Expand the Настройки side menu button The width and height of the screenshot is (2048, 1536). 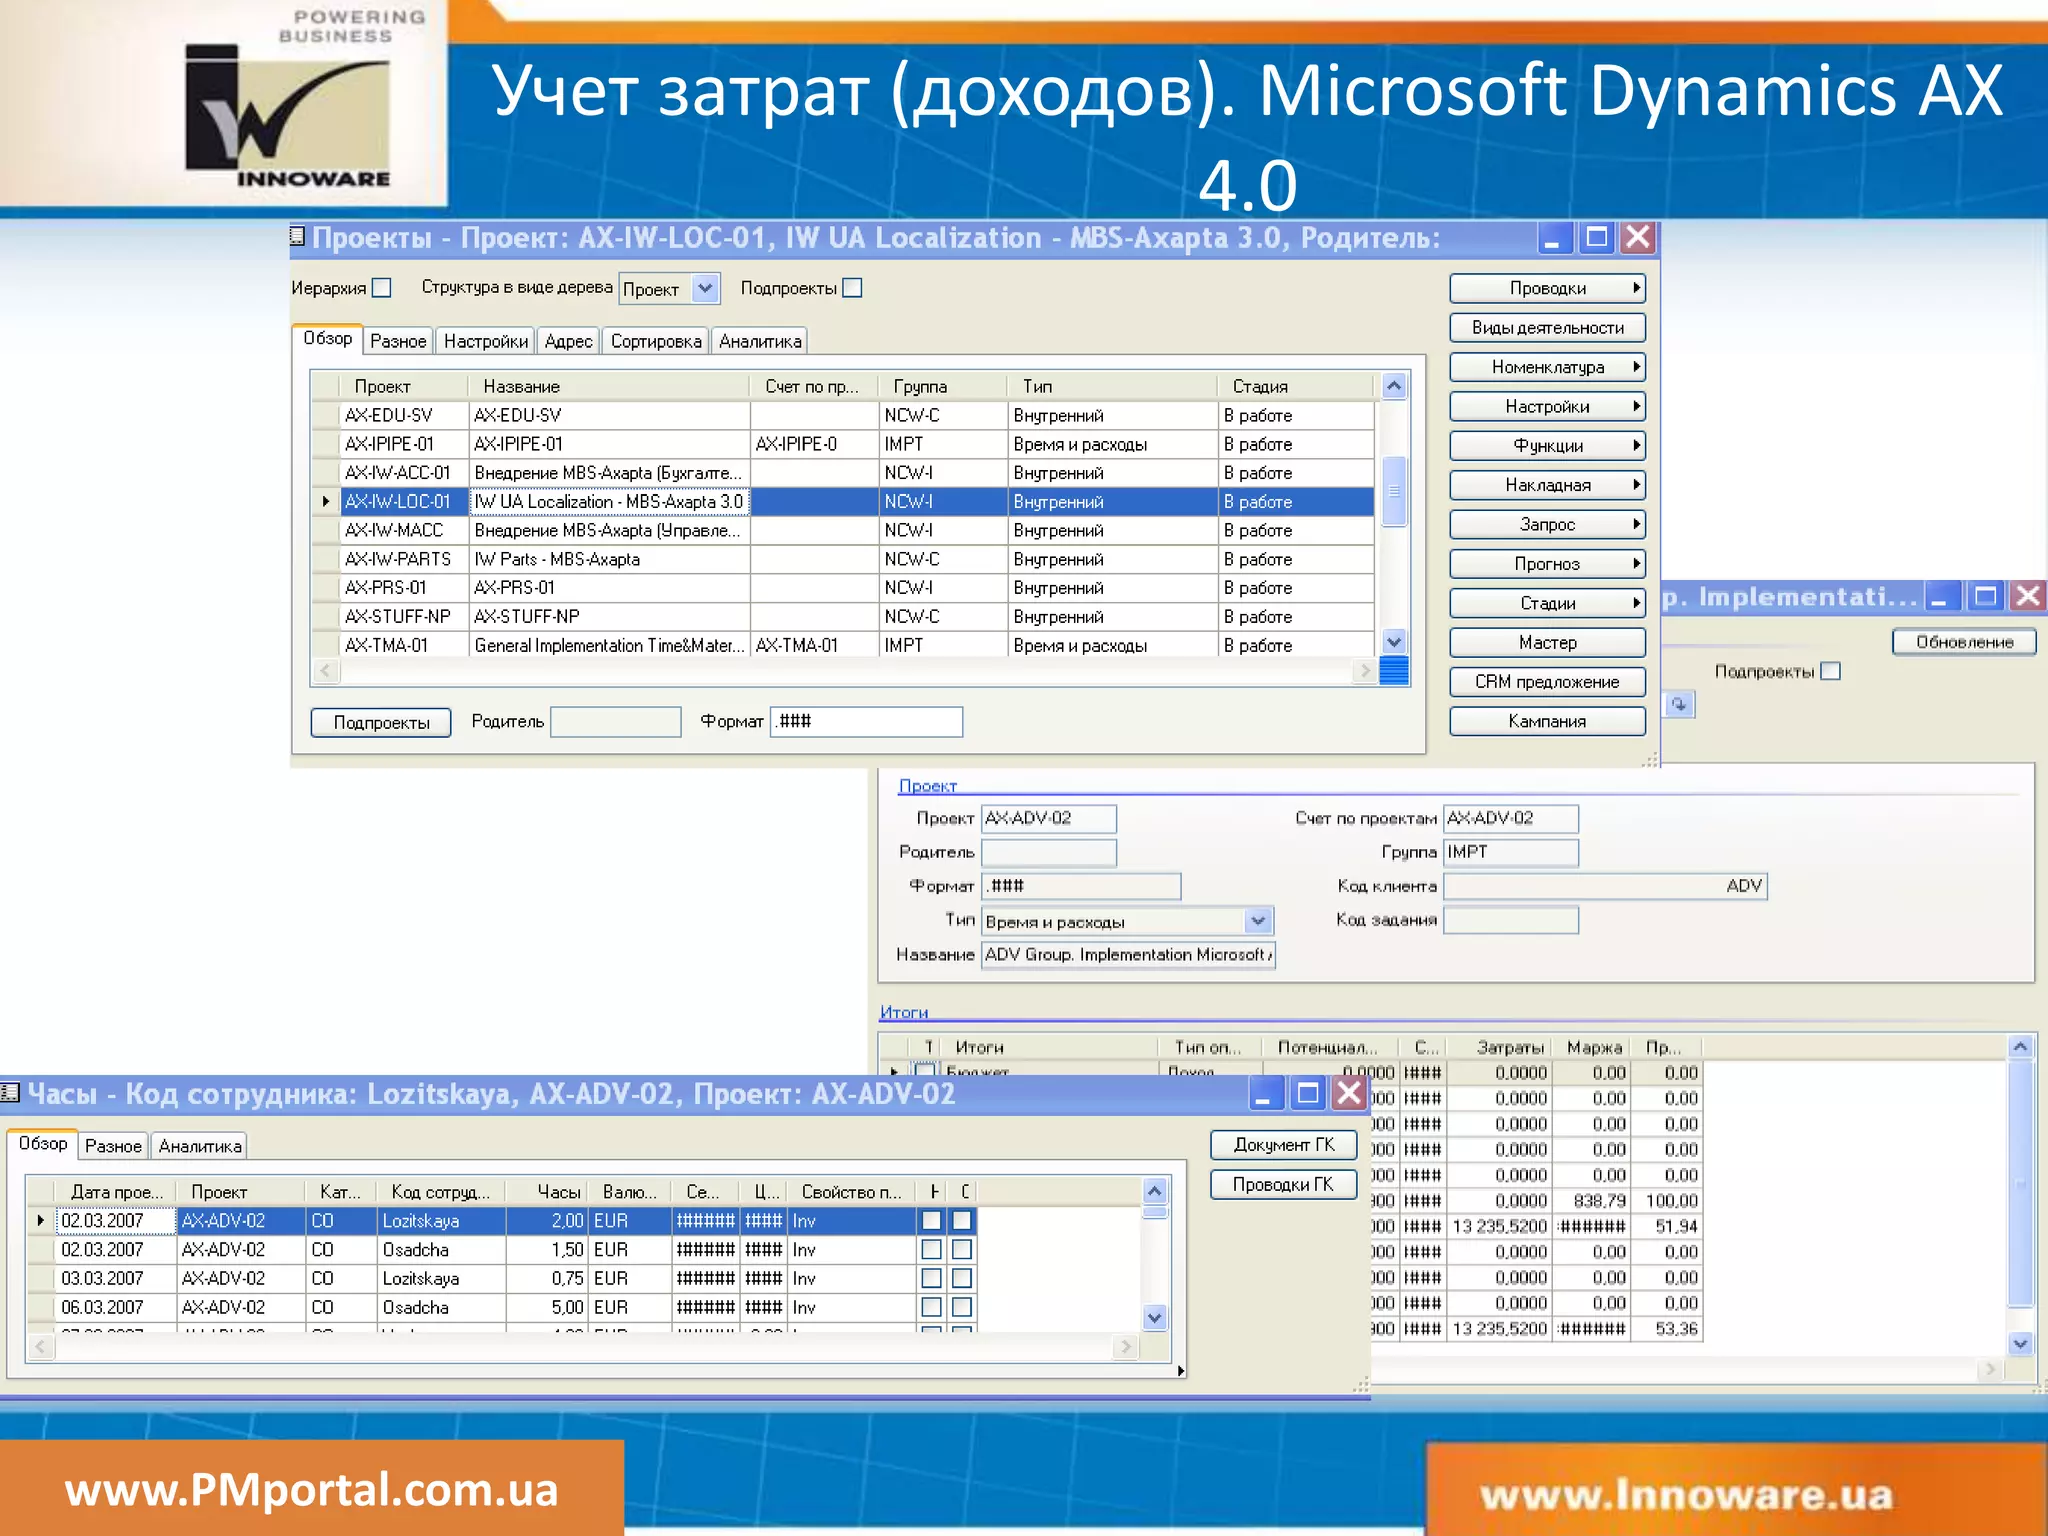click(x=1547, y=406)
